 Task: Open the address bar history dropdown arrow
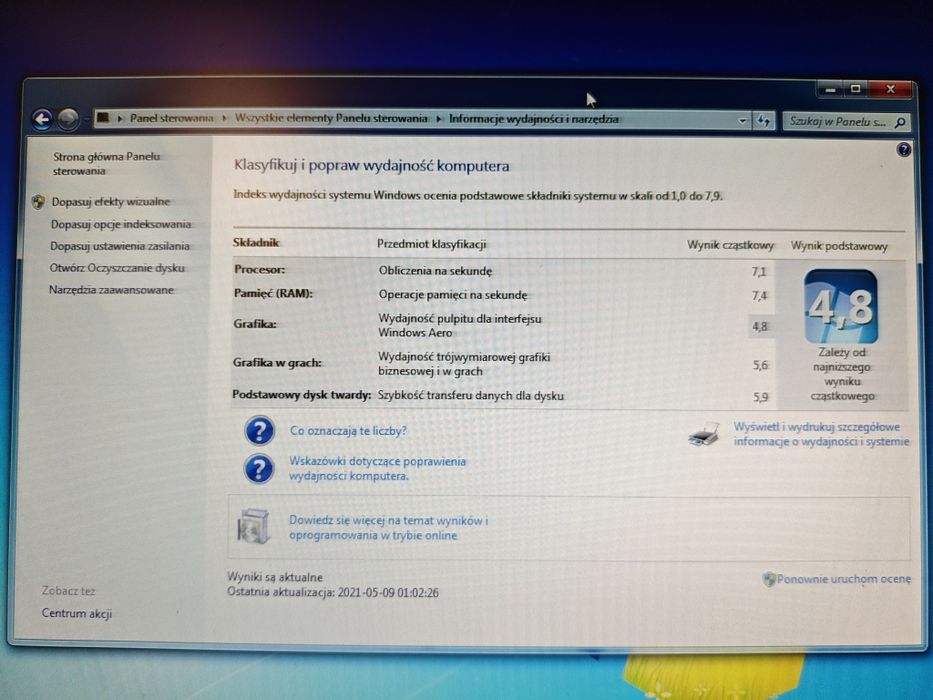coord(742,121)
